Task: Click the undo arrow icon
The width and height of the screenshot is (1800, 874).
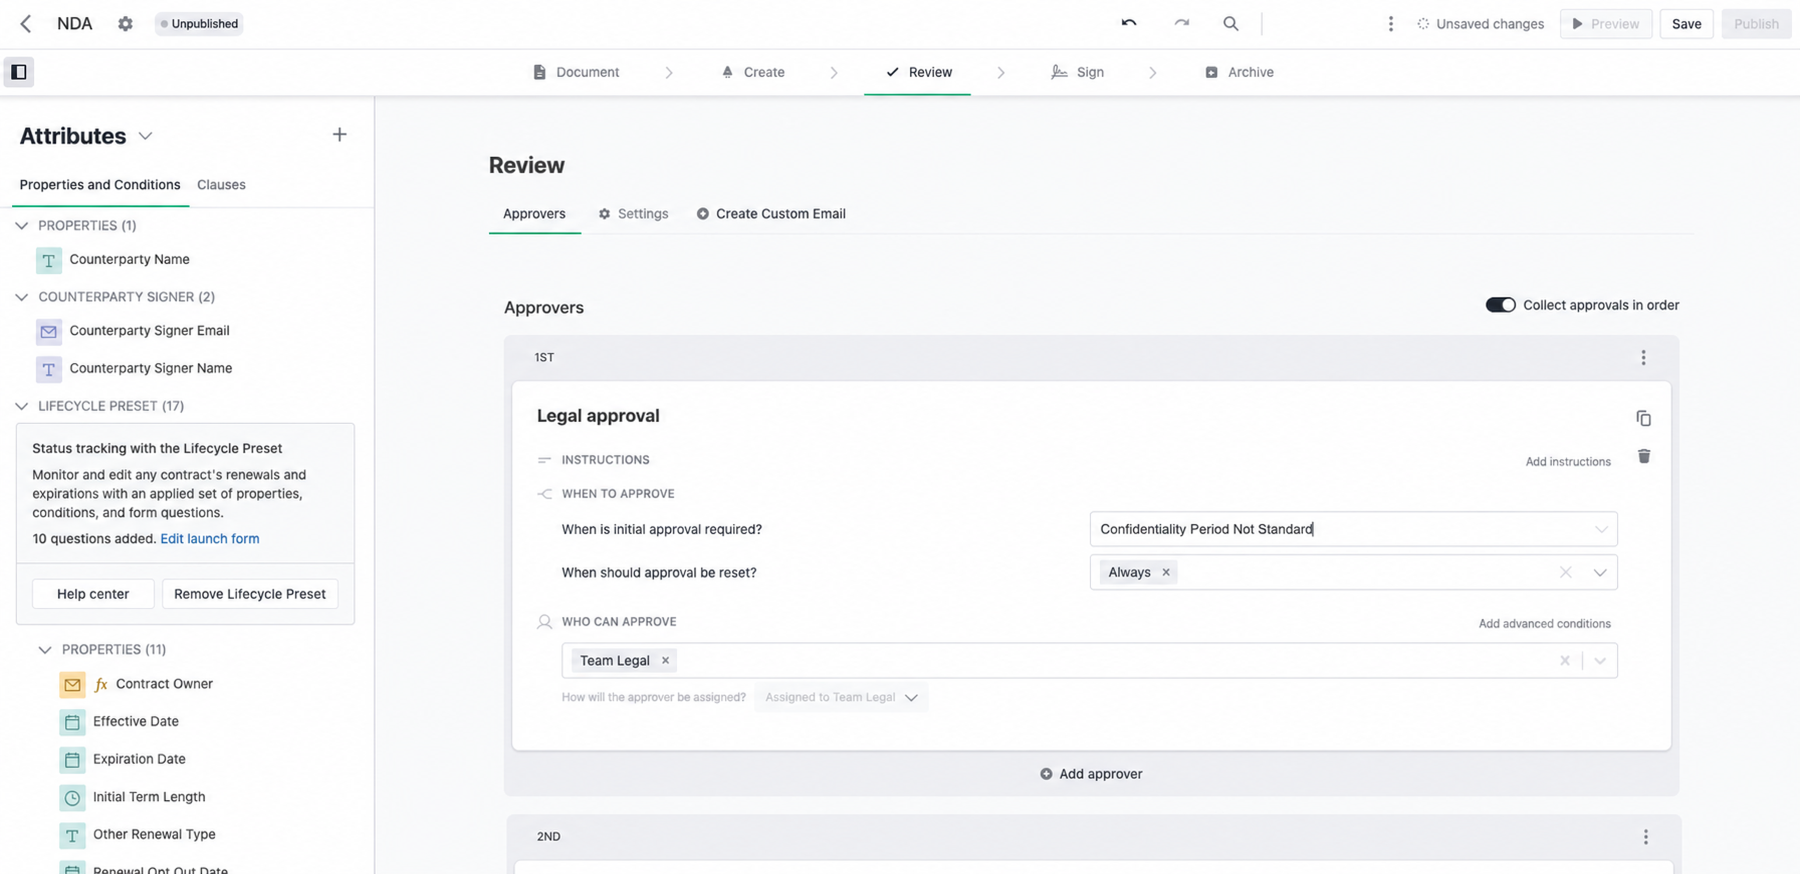Action: (1129, 23)
